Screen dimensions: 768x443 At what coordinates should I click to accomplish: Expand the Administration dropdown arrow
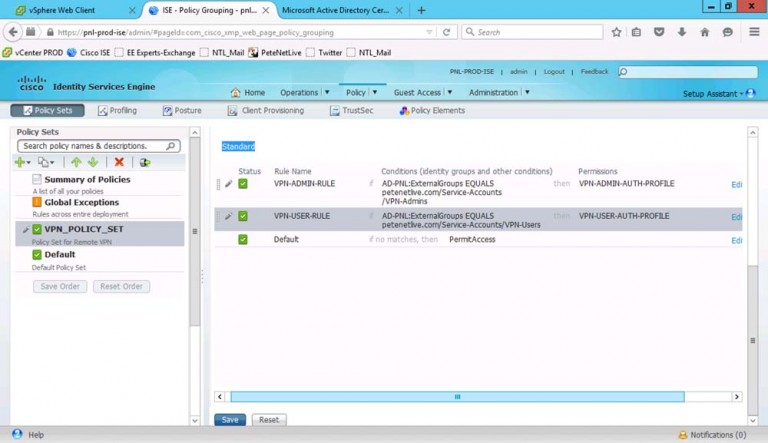pyautogui.click(x=527, y=92)
